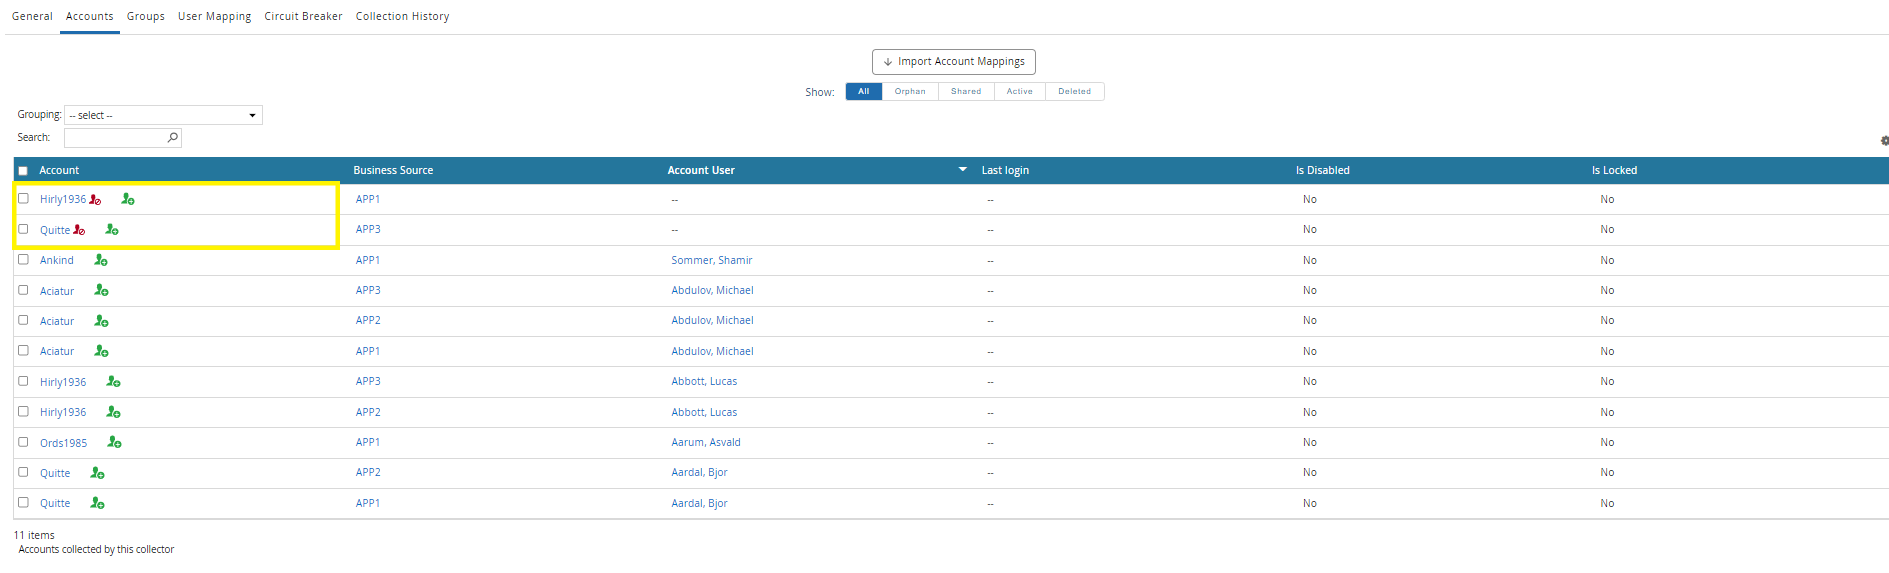
Task: Click the green add-user icon in the Ords1985 row
Action: point(114,442)
